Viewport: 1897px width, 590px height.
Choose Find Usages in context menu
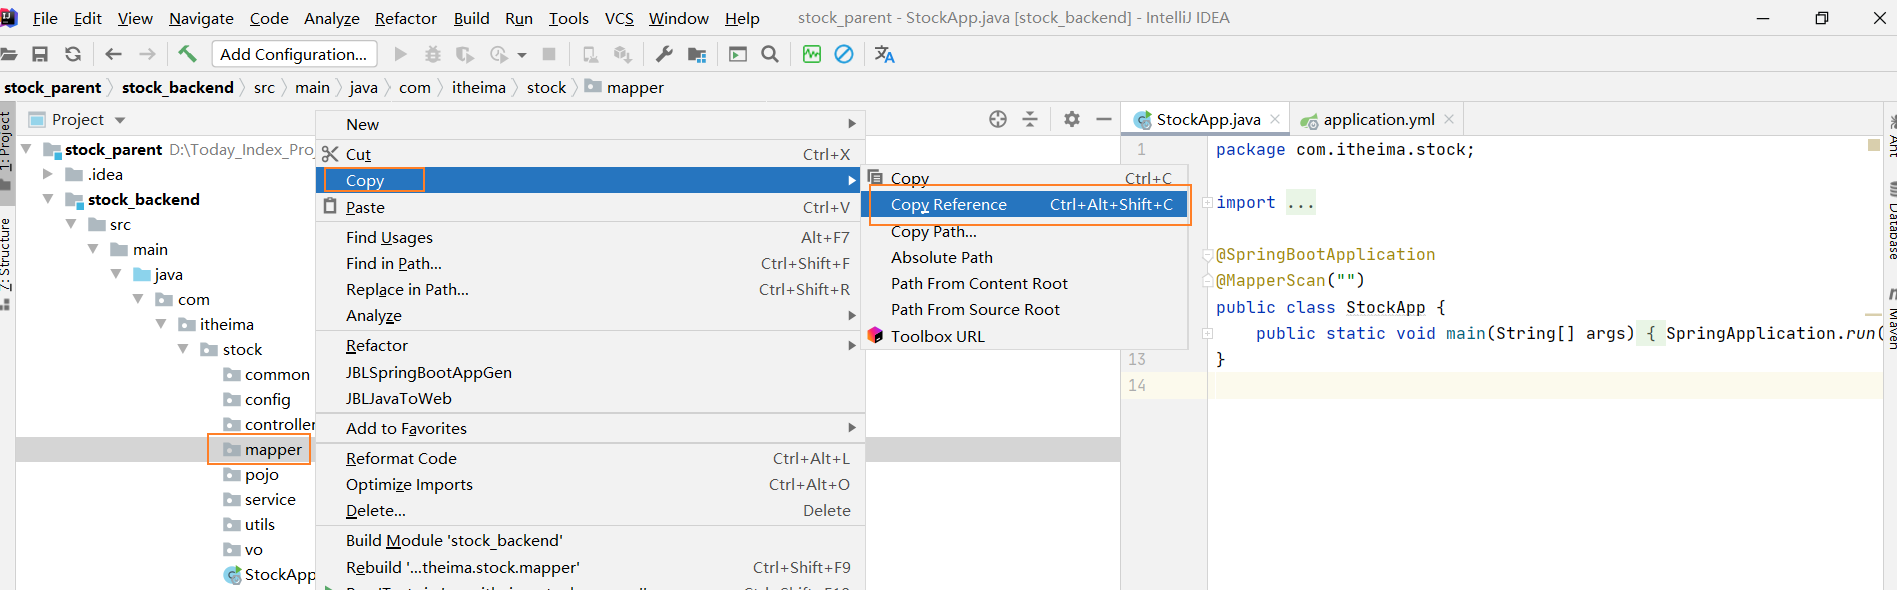click(x=590, y=237)
